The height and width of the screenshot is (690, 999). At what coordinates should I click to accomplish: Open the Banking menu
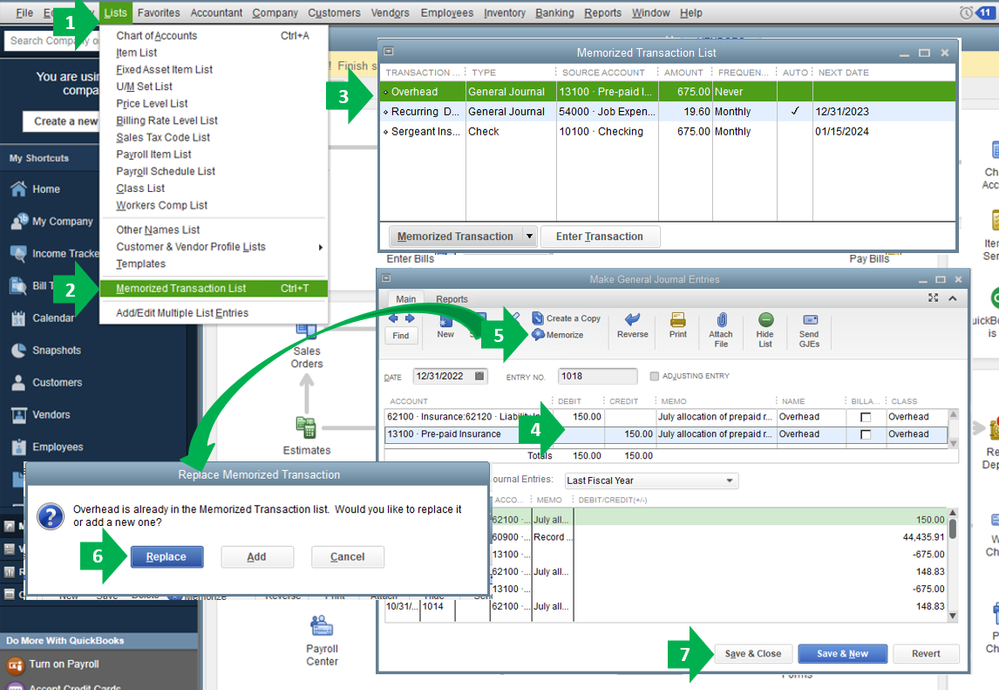pos(554,13)
